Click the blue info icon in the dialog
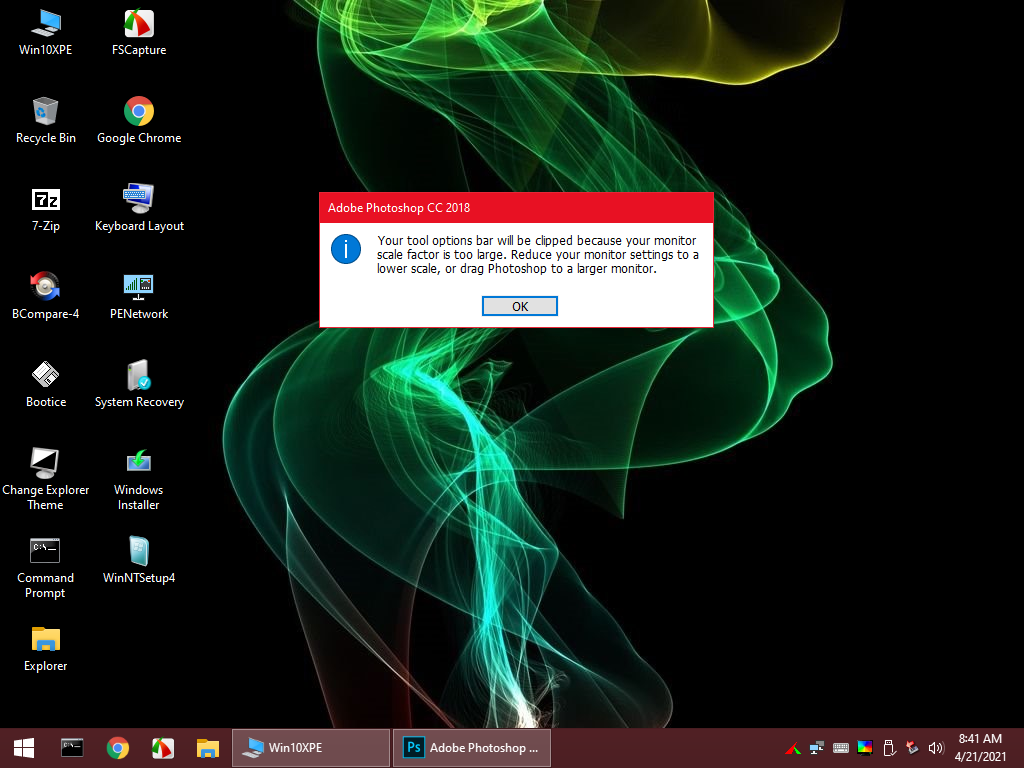Viewport: 1024px width, 768px height. 345,249
